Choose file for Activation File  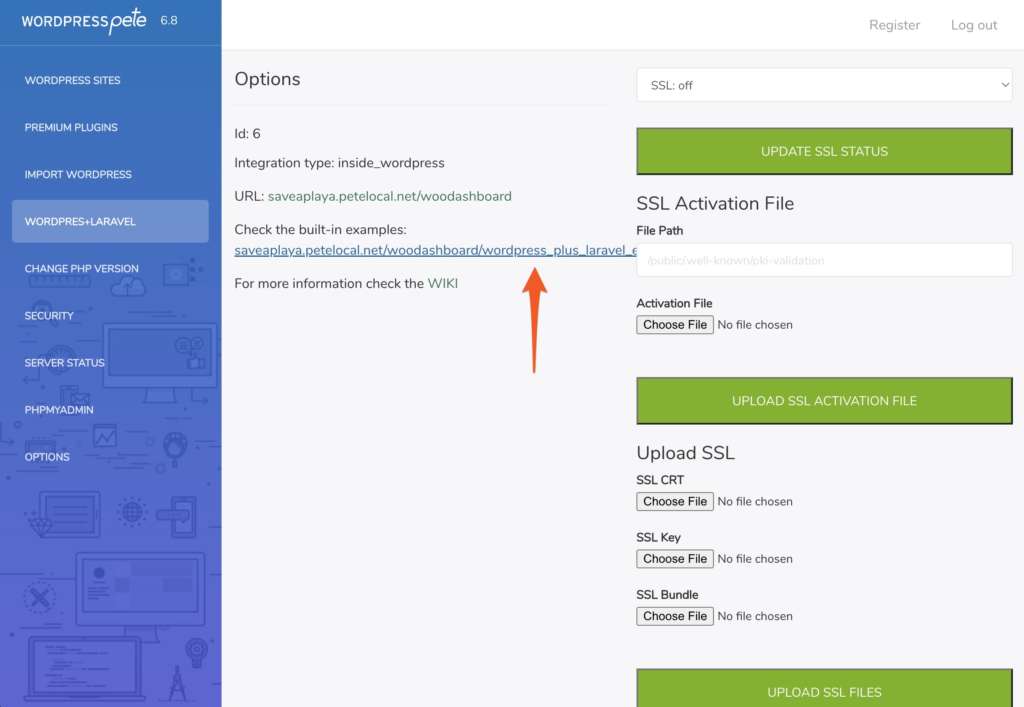pos(675,325)
